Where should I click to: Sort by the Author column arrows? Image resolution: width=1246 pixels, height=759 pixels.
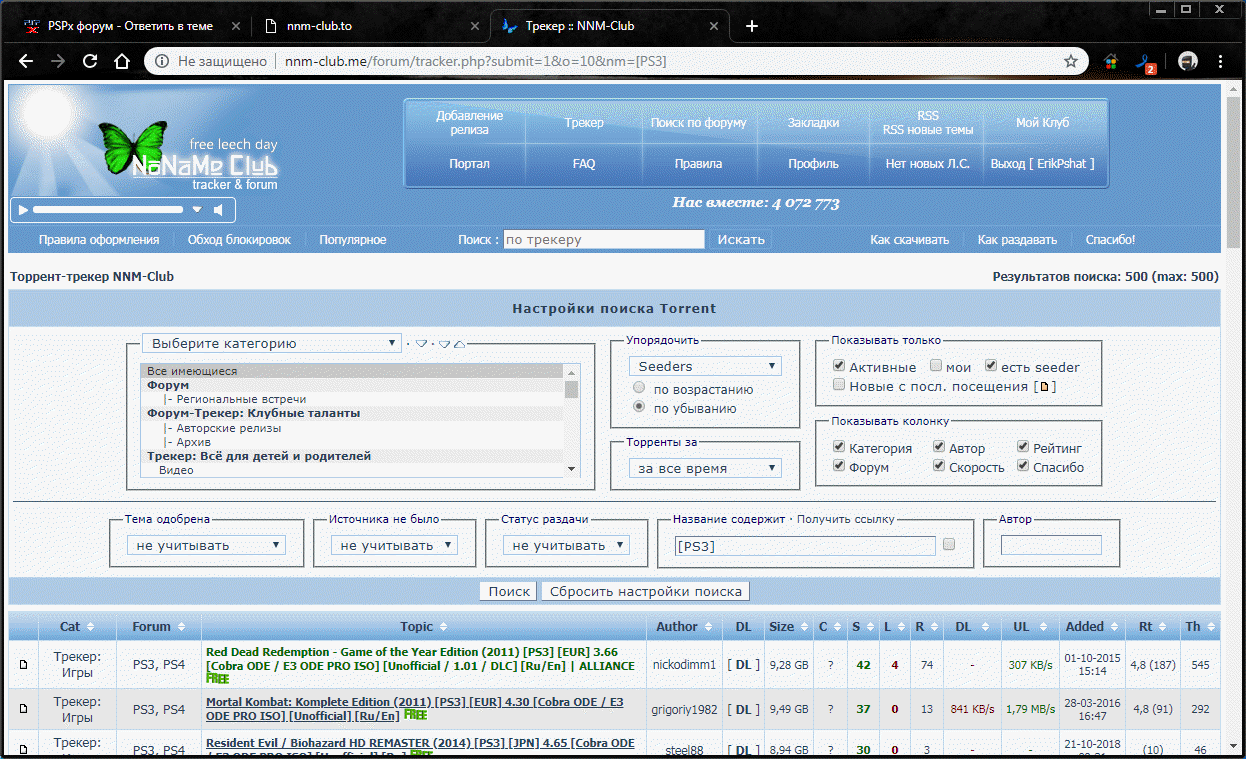(x=707, y=627)
